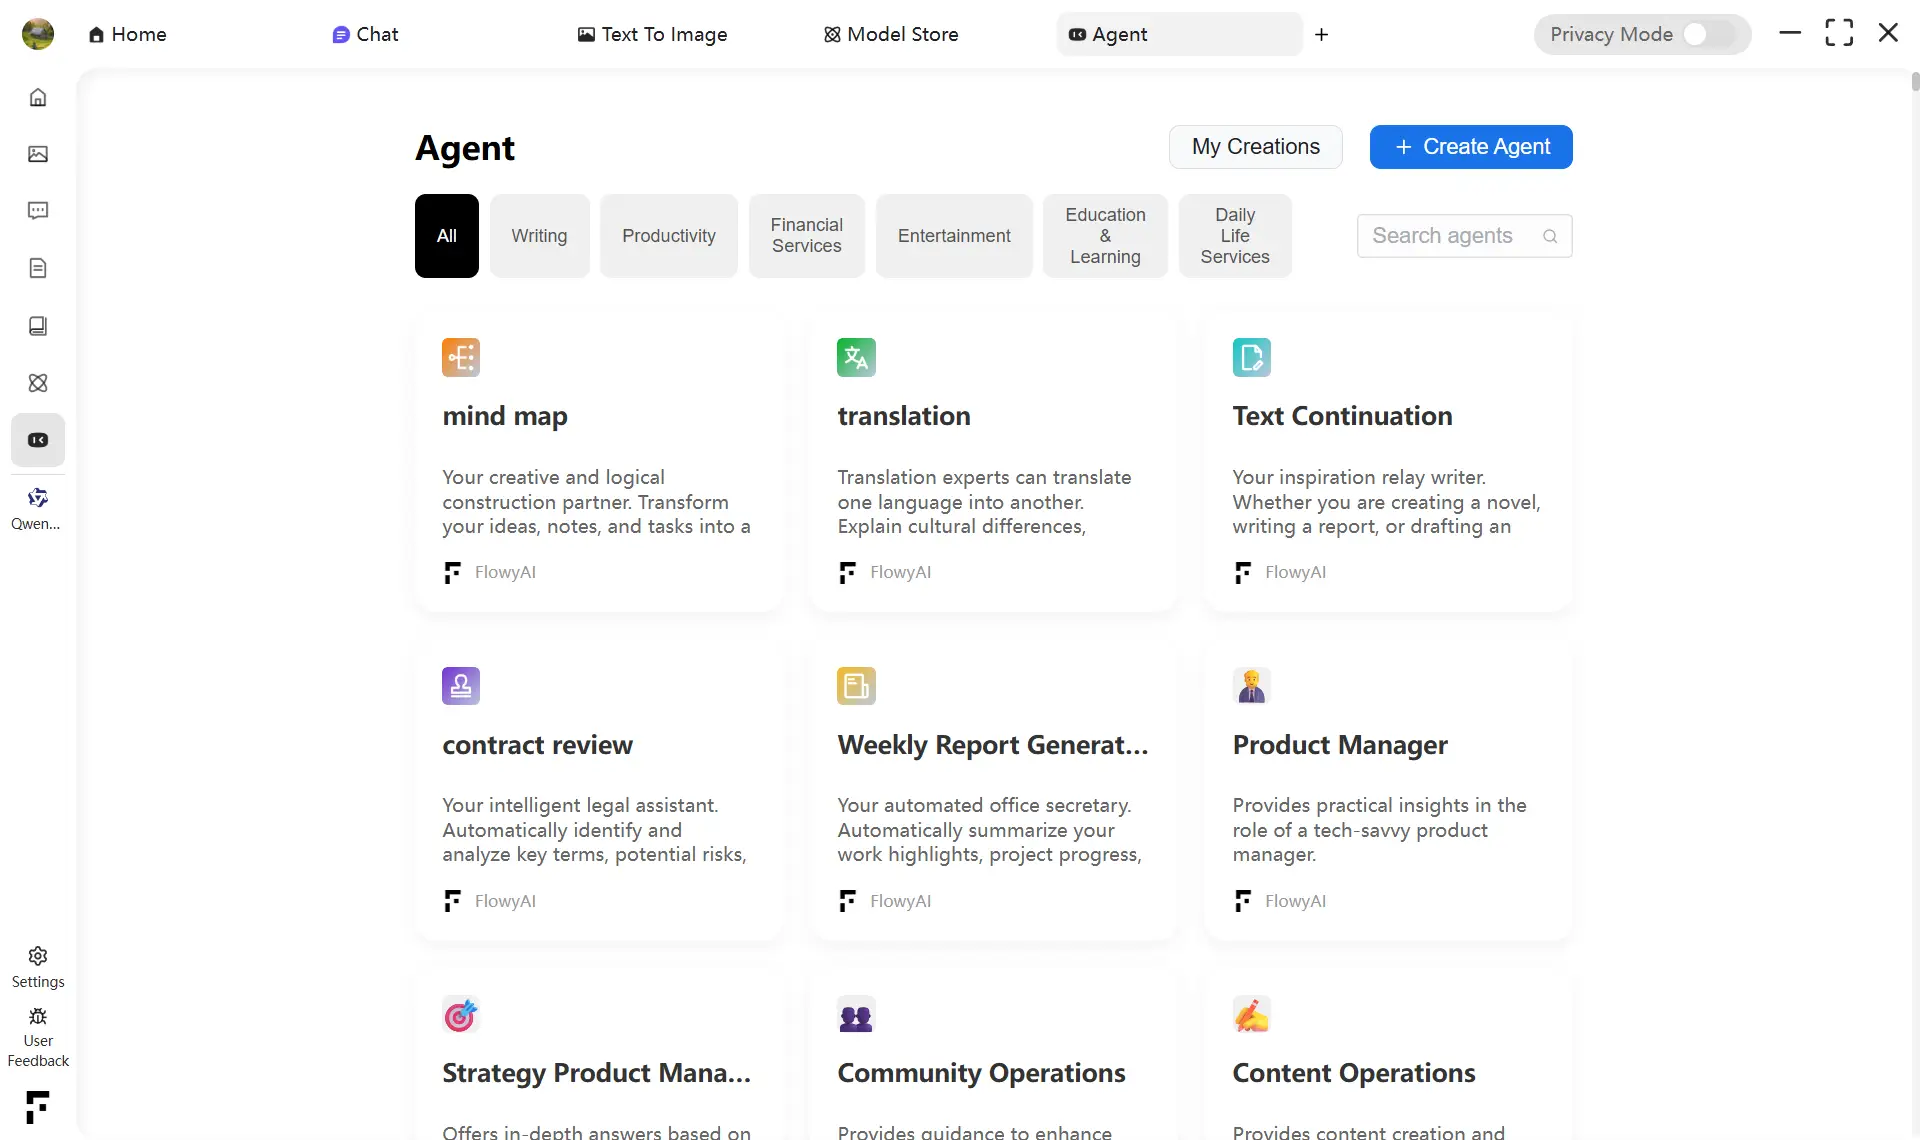The height and width of the screenshot is (1140, 1920).
Task: Click the Search agents input field
Action: click(1442, 236)
